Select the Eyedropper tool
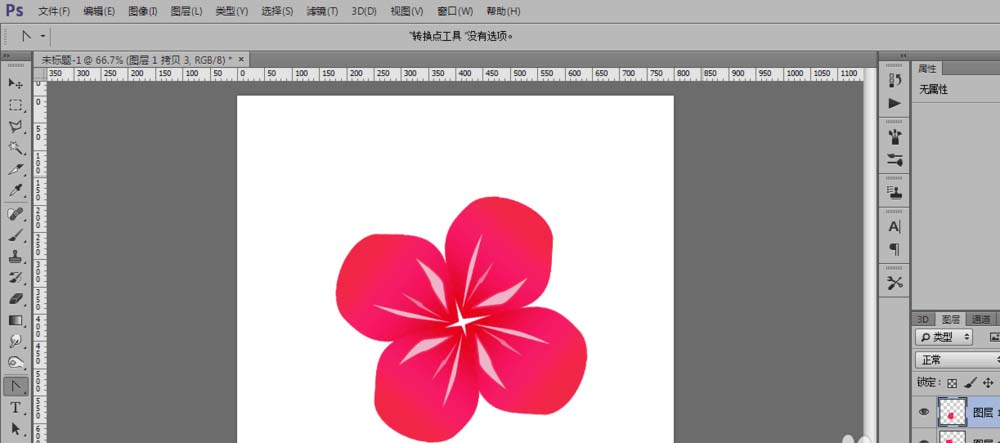The width and height of the screenshot is (1000, 443). (15, 191)
